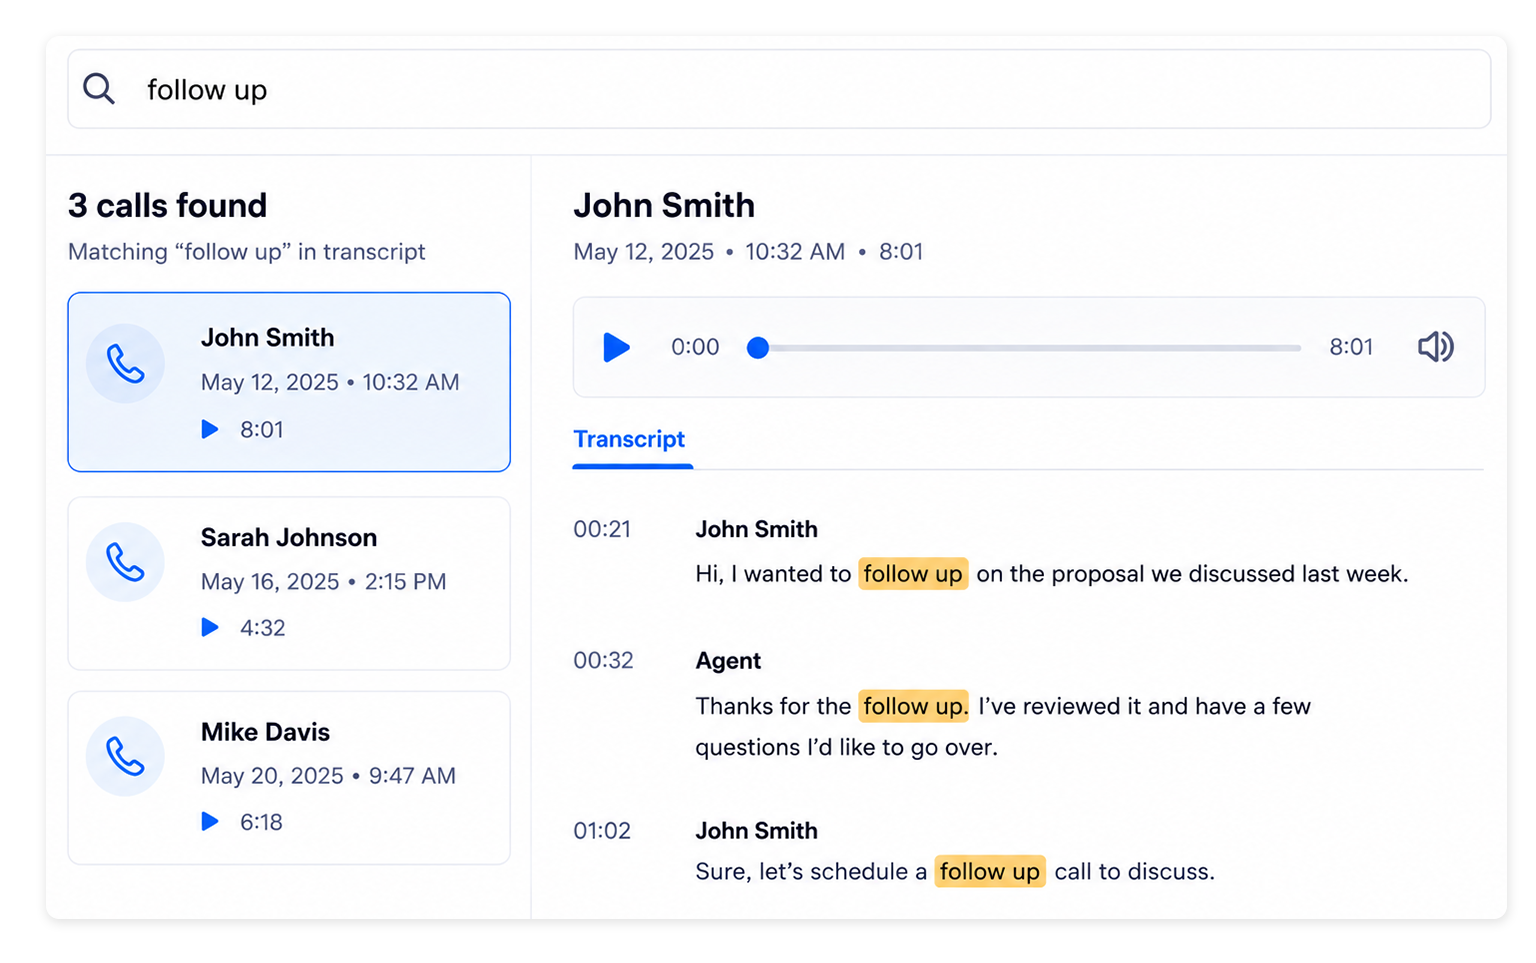Select the Sarah Johnson call name
This screenshot has height=963, width=1536.
289,537
